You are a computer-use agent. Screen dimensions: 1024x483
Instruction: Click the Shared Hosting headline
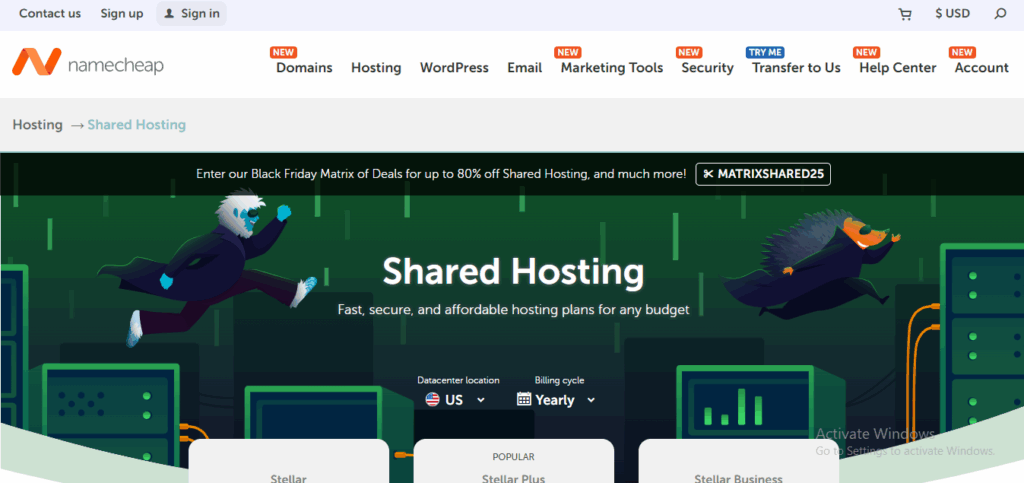513,272
